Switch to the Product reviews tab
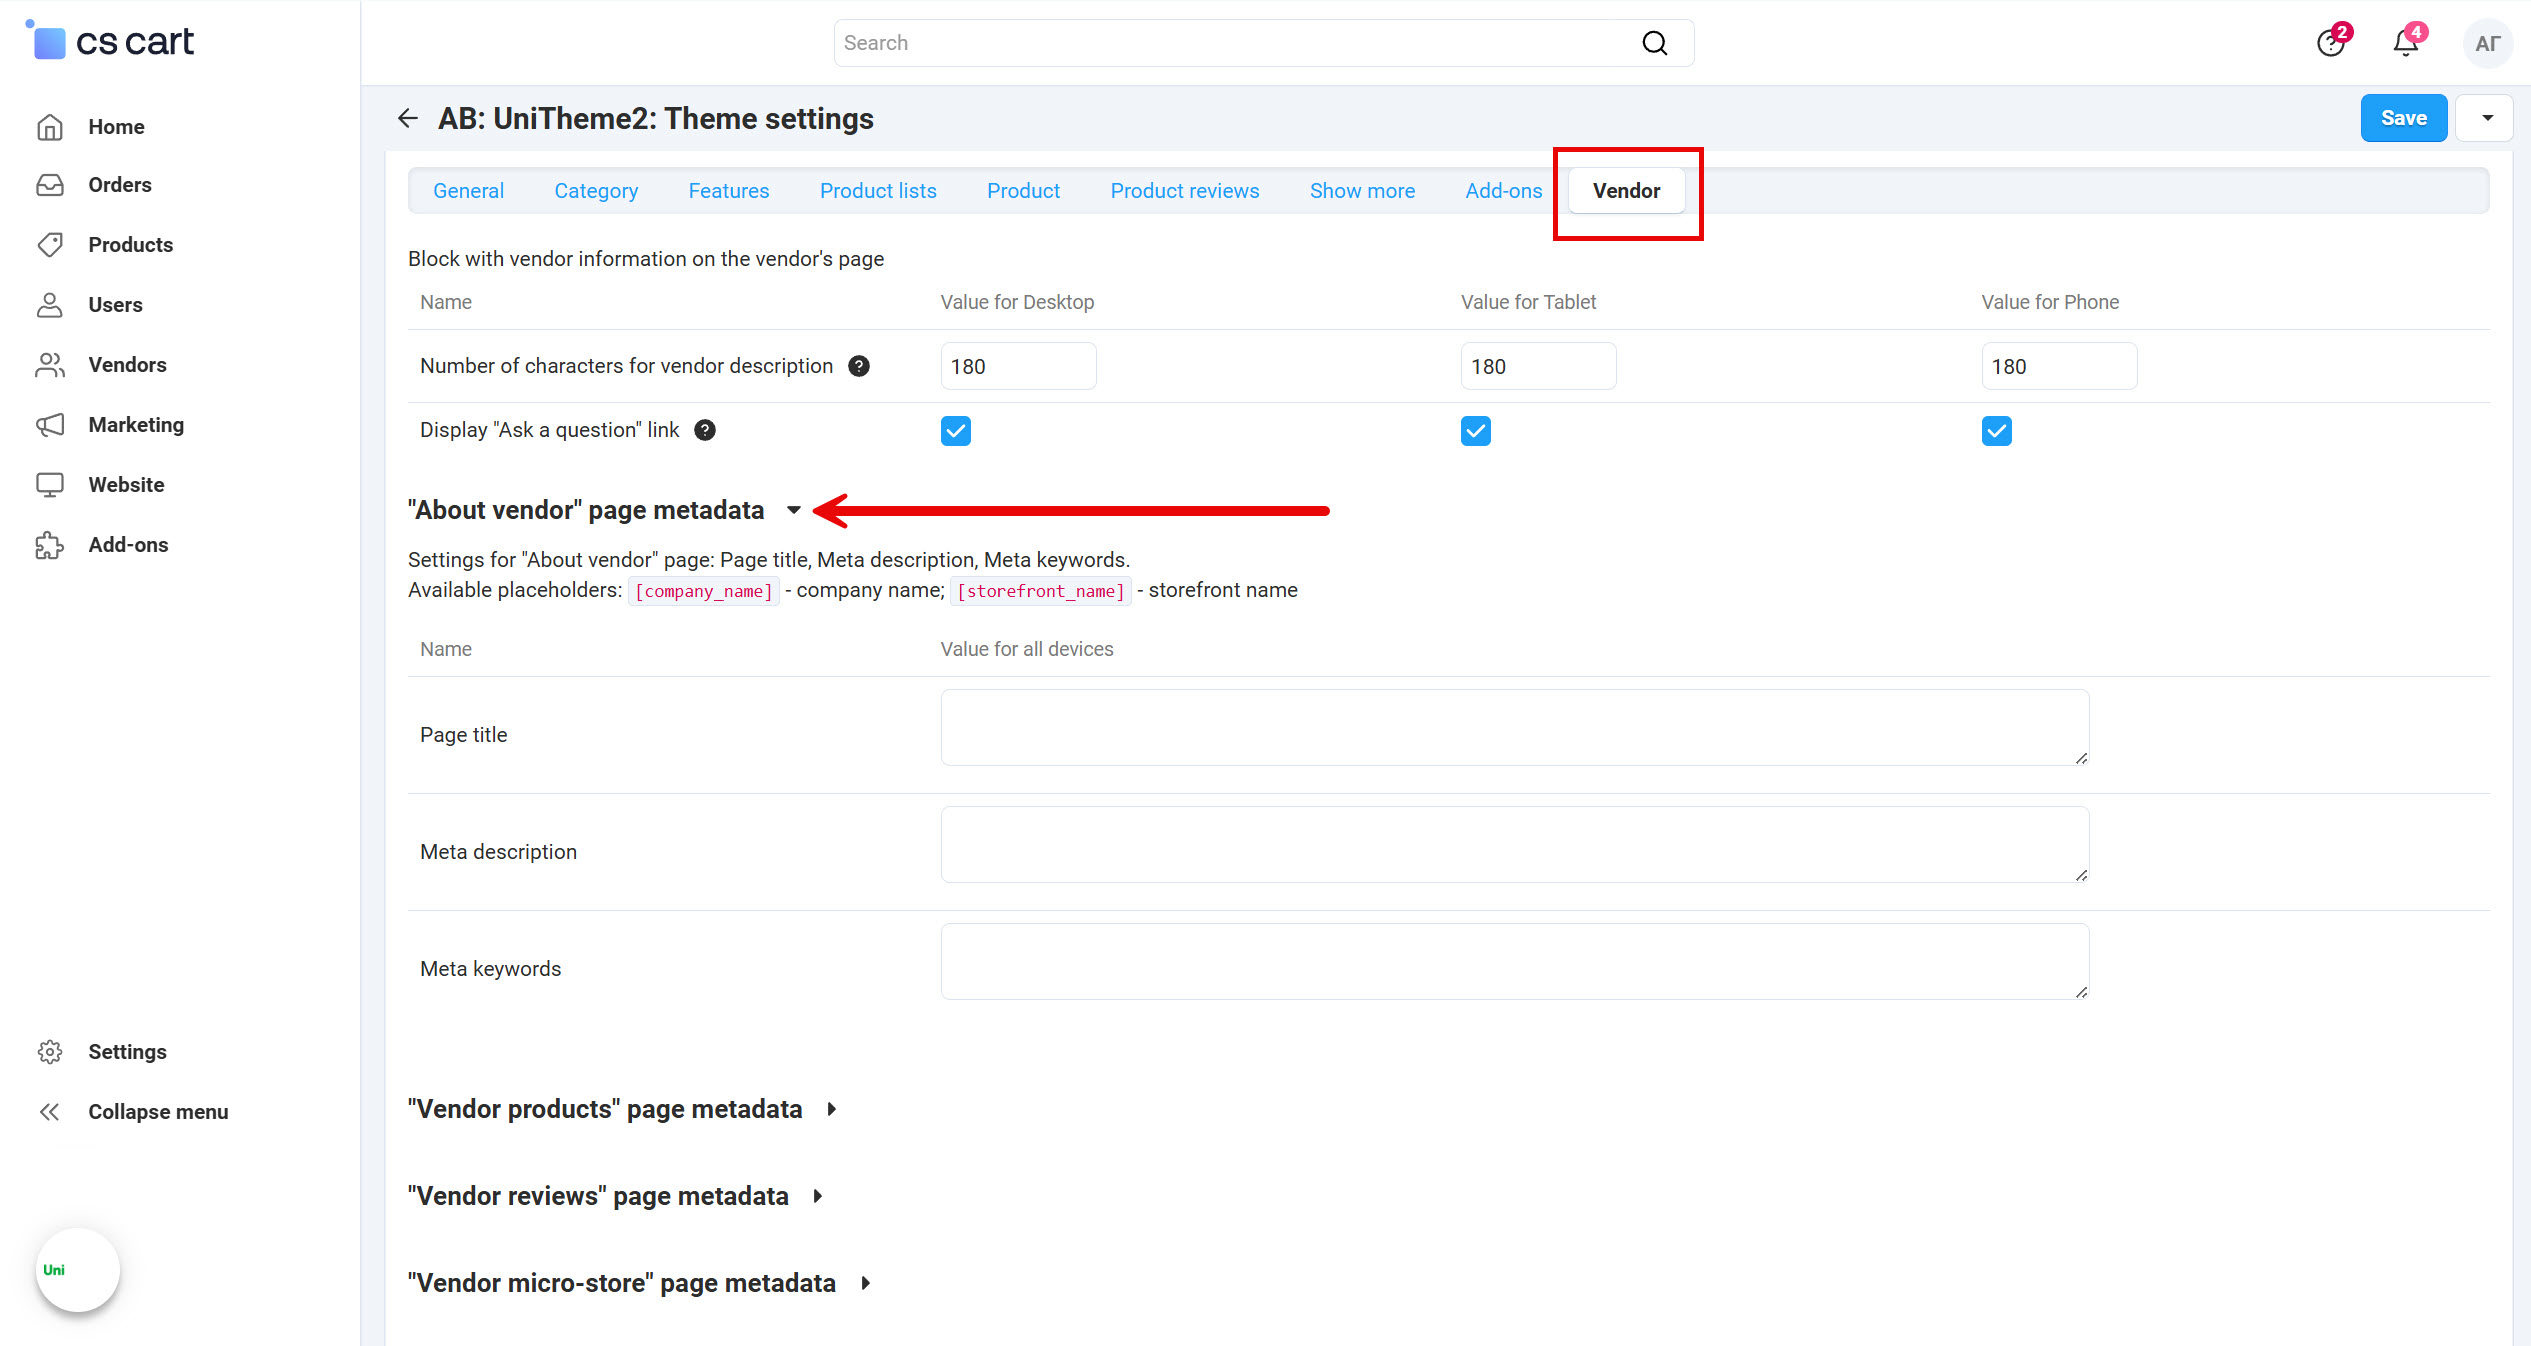Image resolution: width=2531 pixels, height=1346 pixels. pyautogui.click(x=1185, y=191)
